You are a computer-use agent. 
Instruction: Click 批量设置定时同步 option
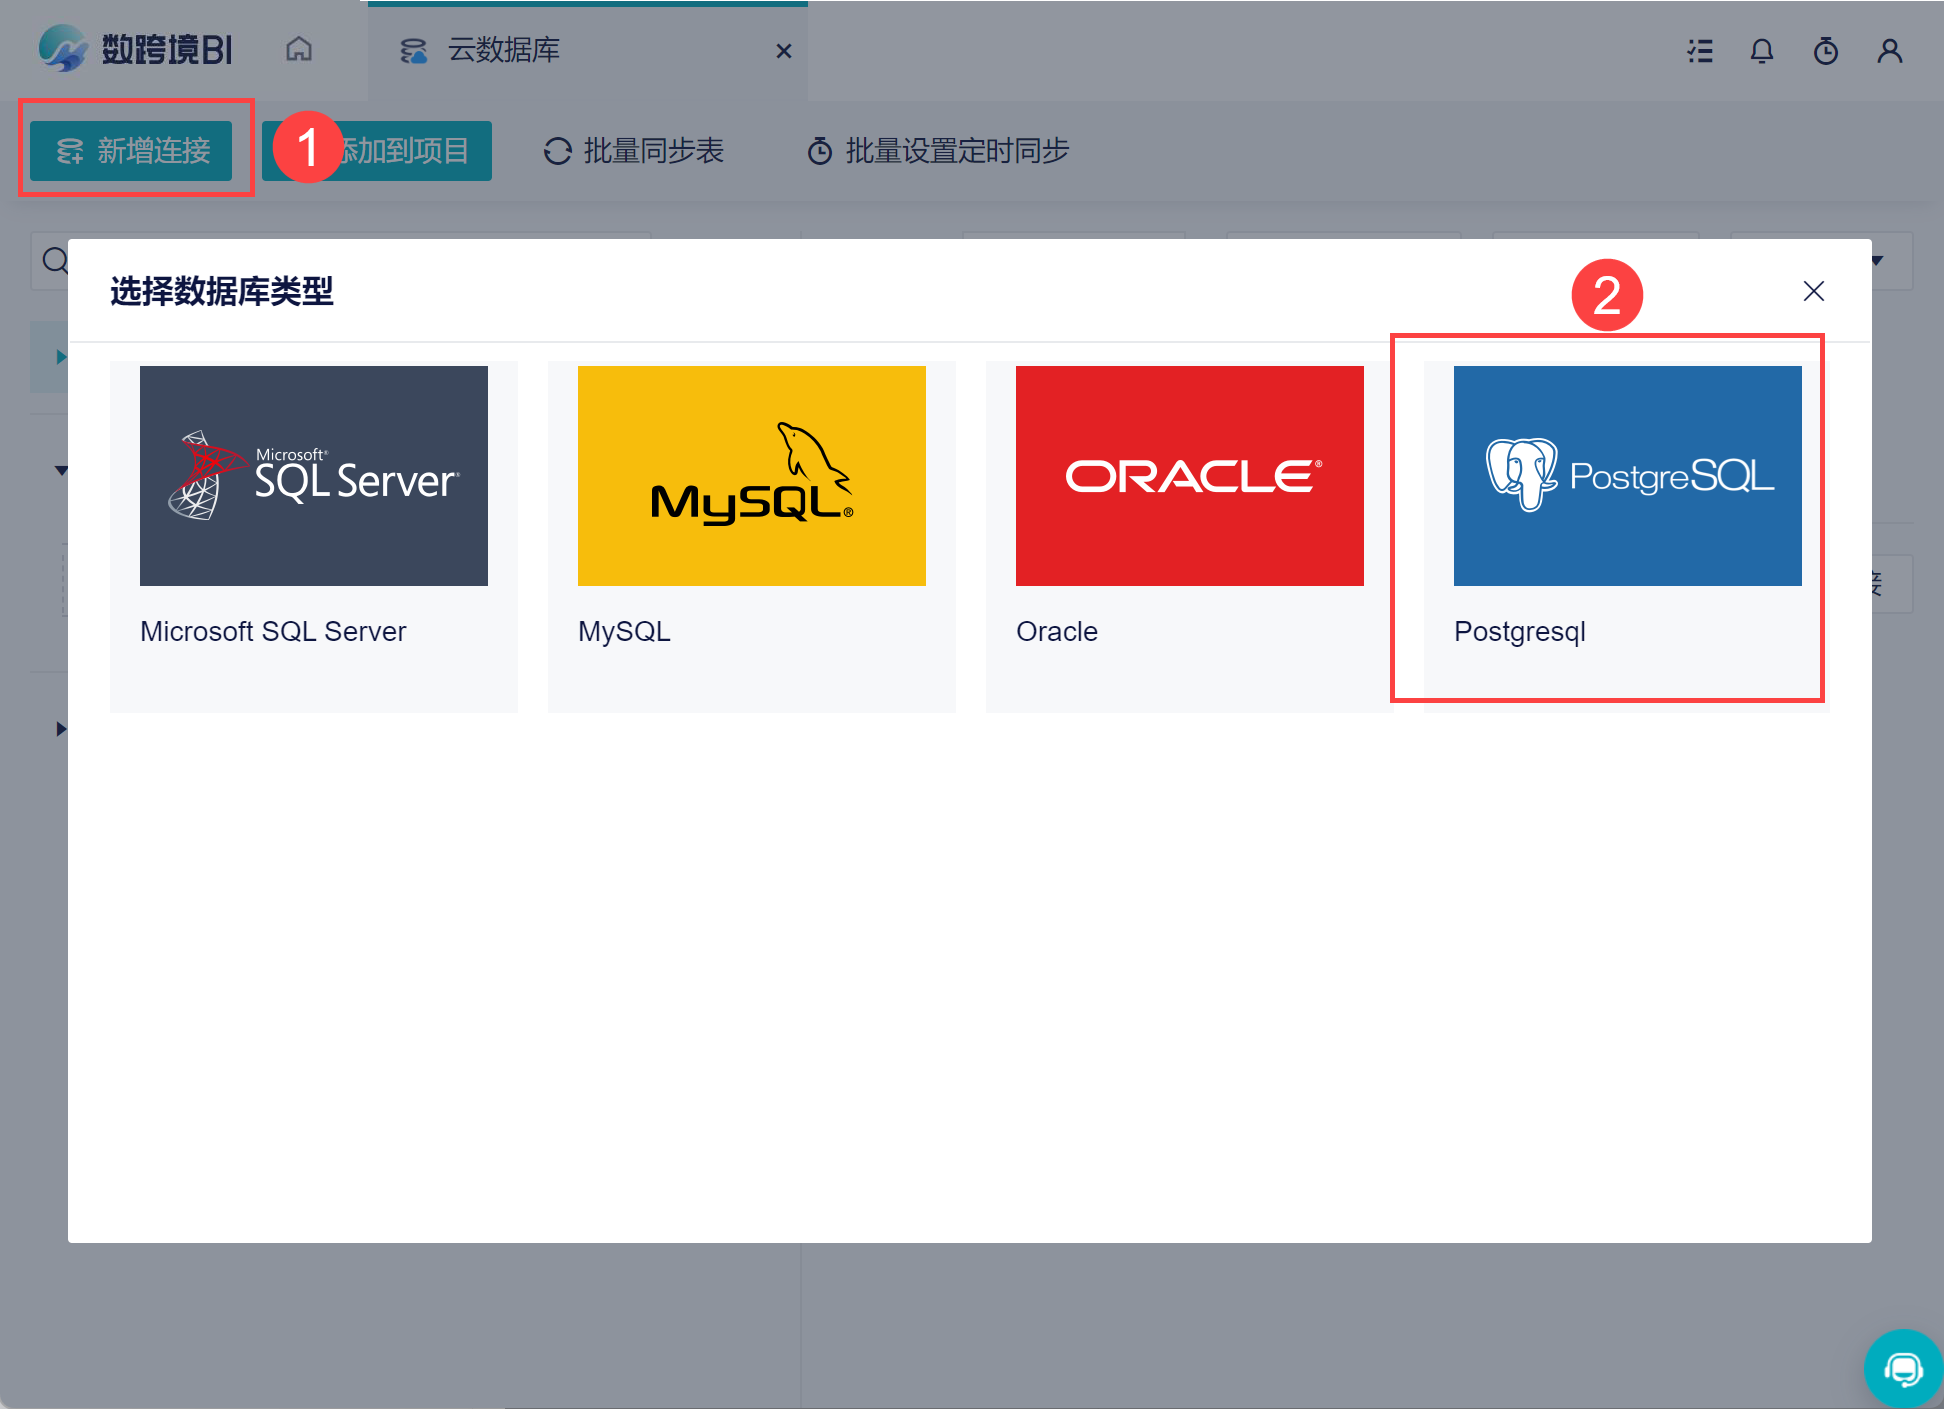click(938, 151)
